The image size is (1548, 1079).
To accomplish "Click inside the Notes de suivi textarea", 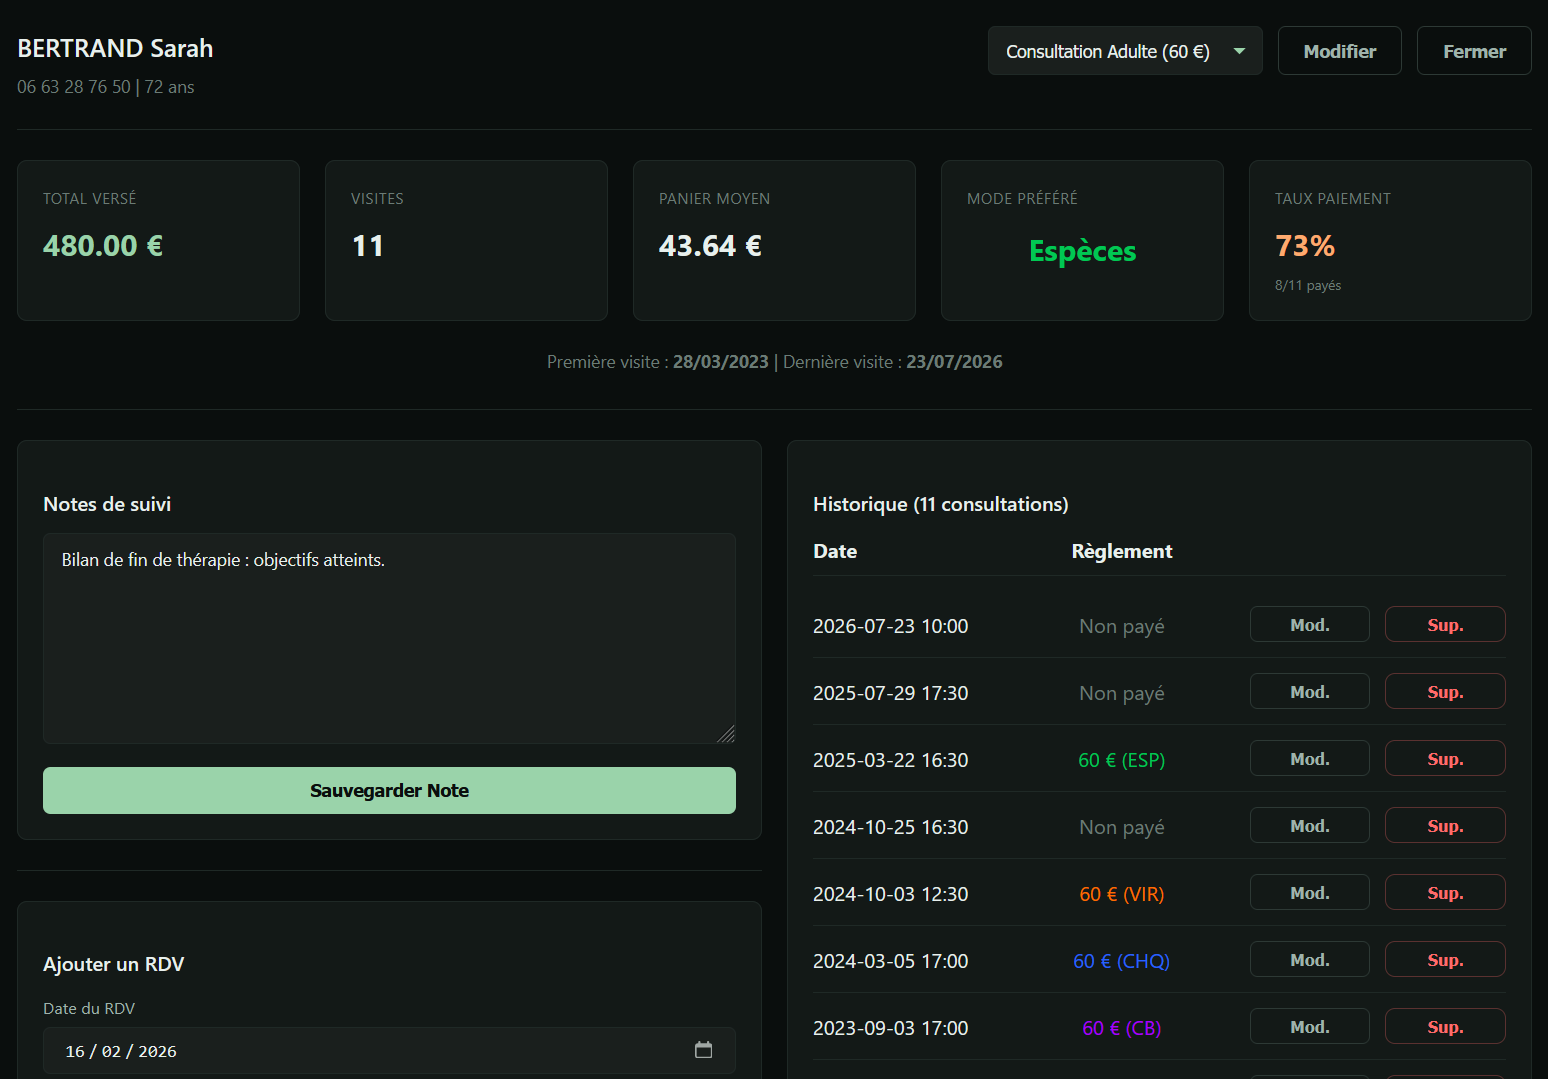I will coord(389,638).
